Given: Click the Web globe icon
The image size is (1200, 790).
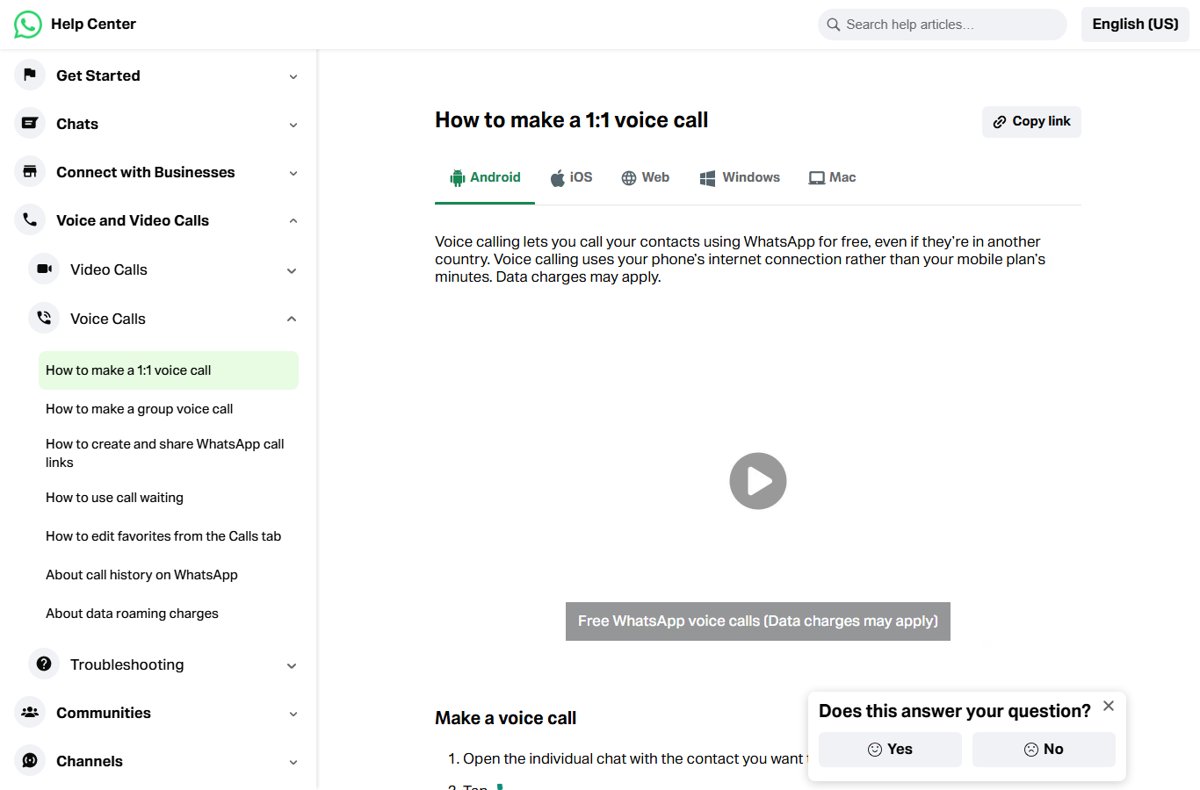Looking at the screenshot, I should 629,178.
